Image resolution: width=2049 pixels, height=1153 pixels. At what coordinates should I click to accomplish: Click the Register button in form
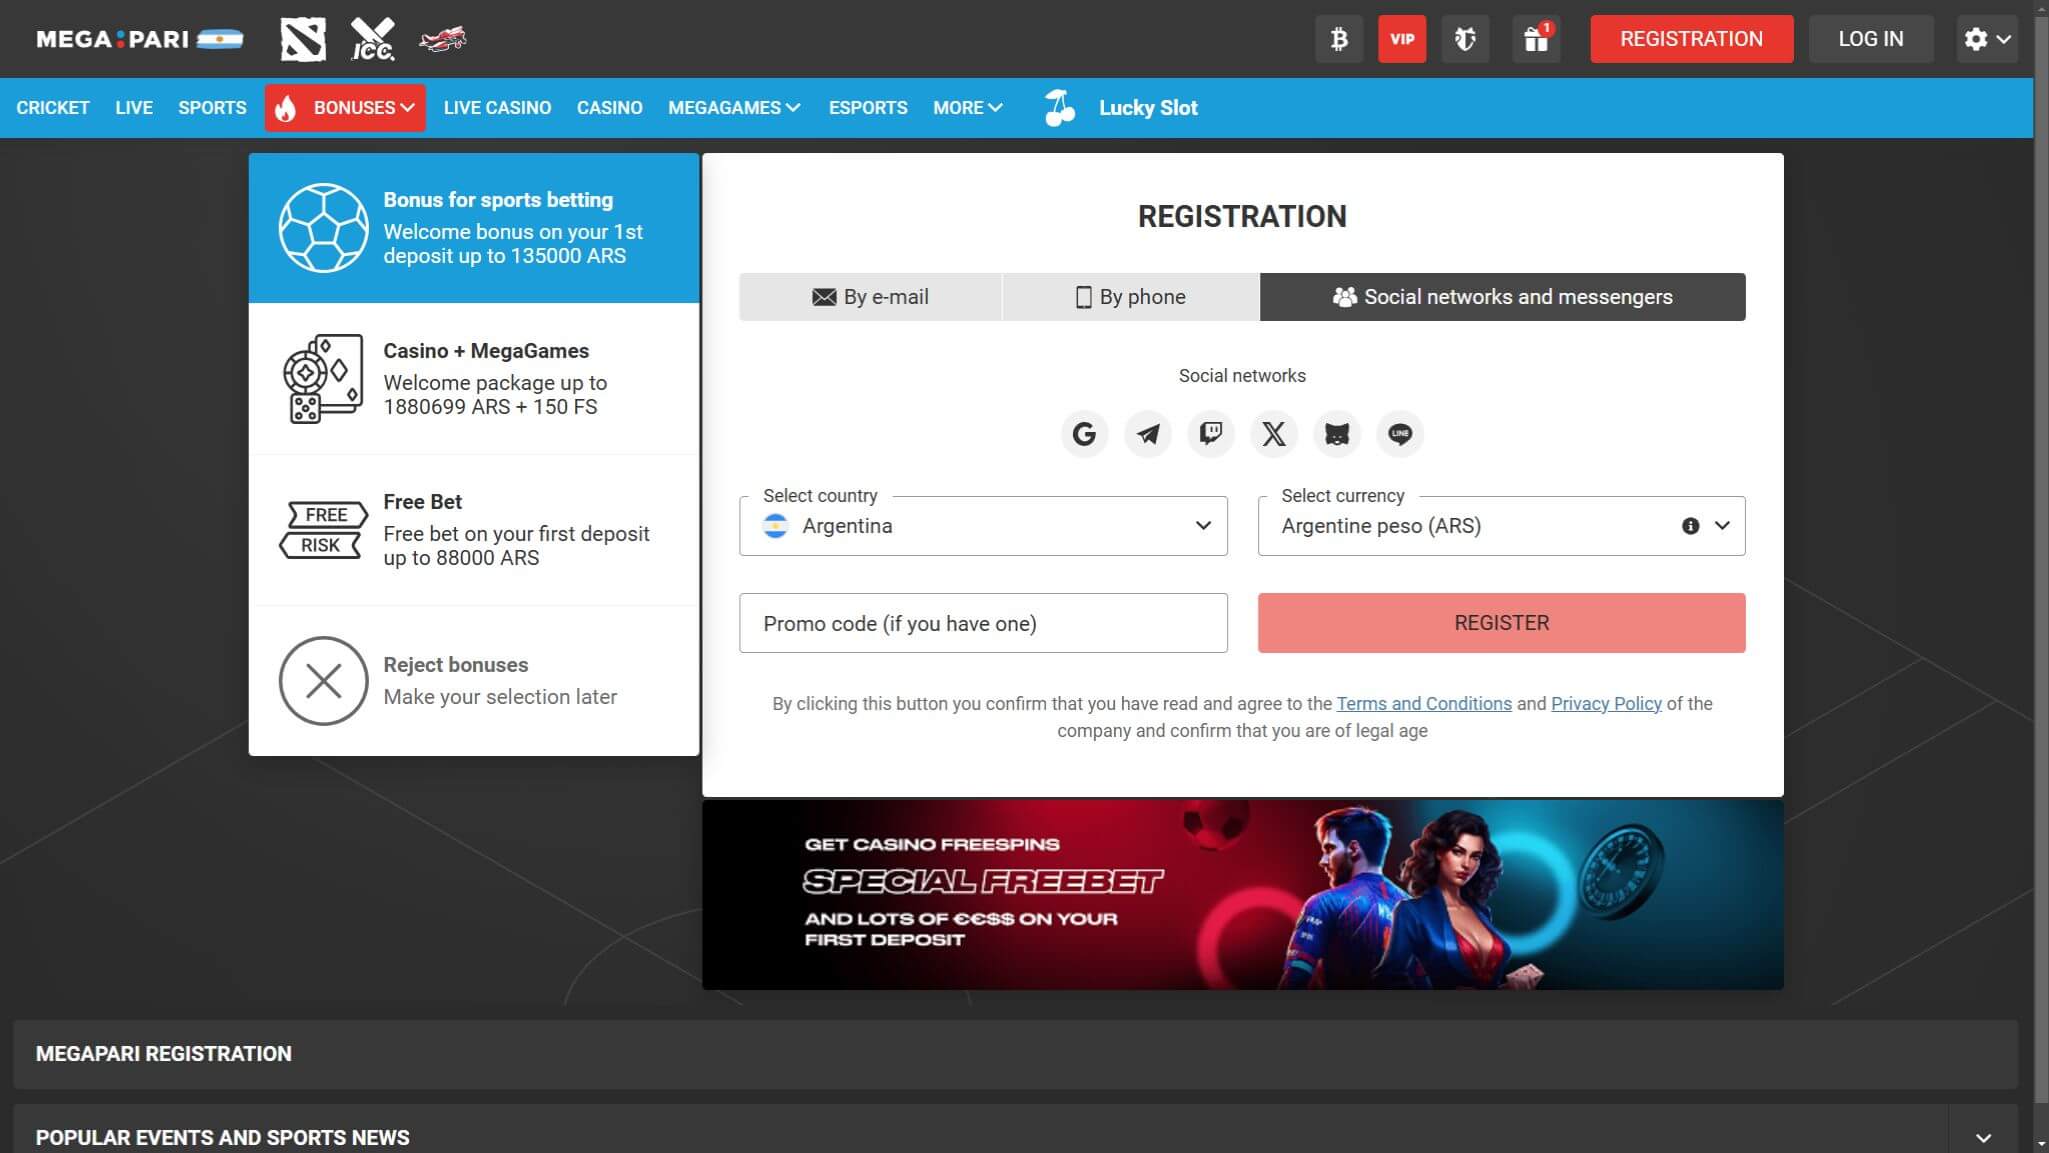tap(1501, 623)
